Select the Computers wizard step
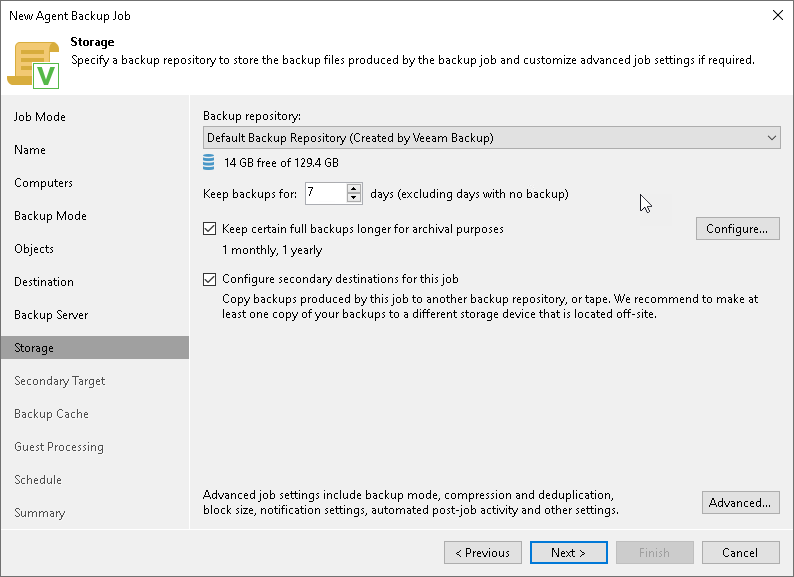This screenshot has width=794, height=577. (43, 183)
